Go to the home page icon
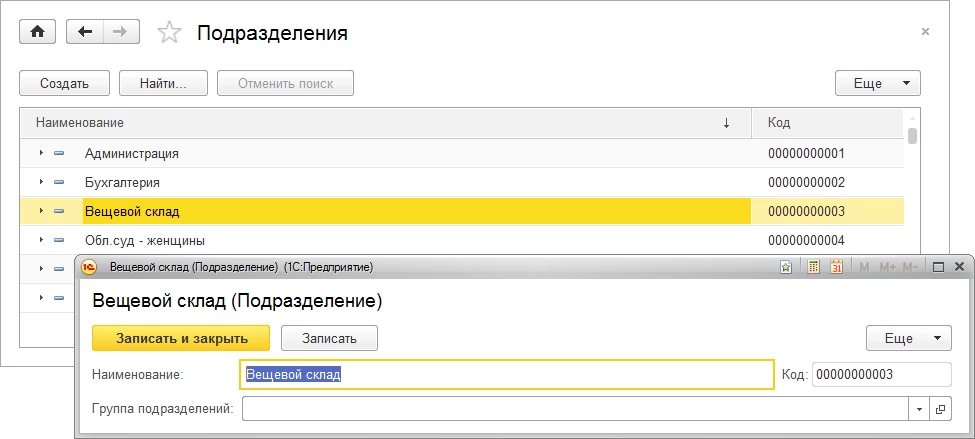Viewport: 975px width, 439px height. (38, 32)
